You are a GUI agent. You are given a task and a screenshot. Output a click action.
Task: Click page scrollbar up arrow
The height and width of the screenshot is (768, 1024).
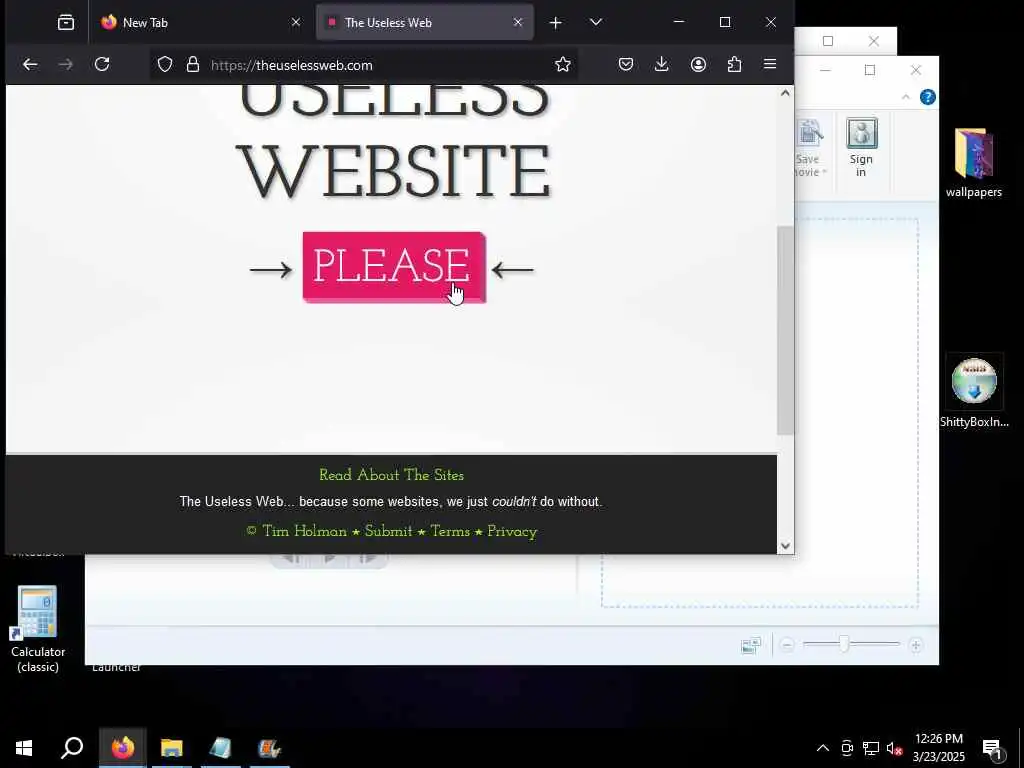785,93
